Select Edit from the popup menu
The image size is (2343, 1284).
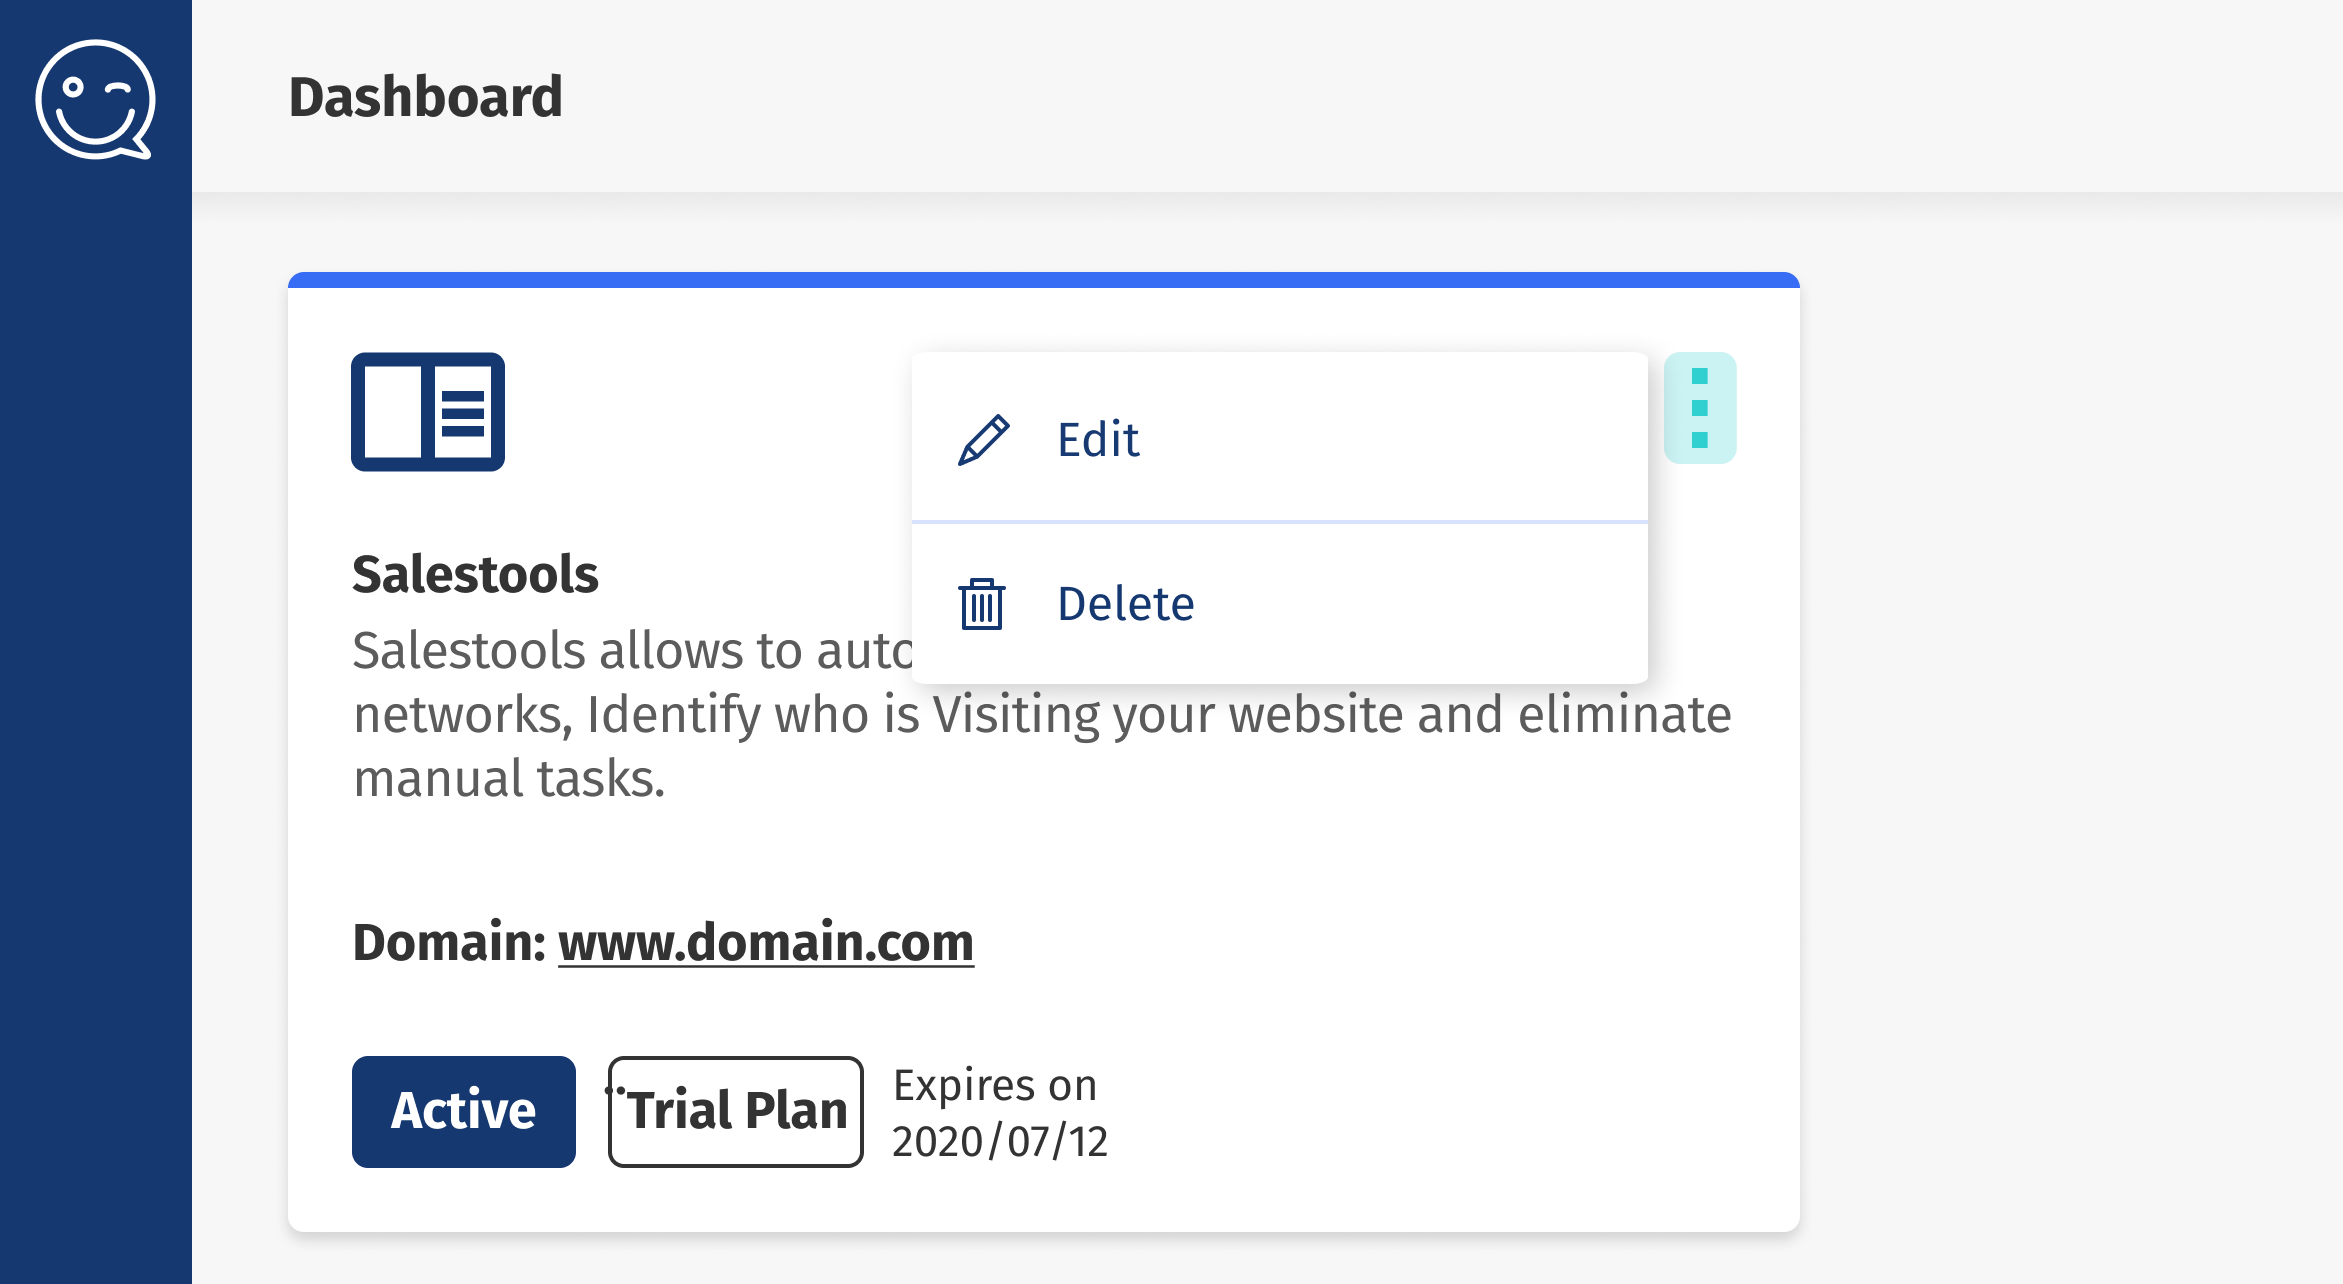[1098, 440]
